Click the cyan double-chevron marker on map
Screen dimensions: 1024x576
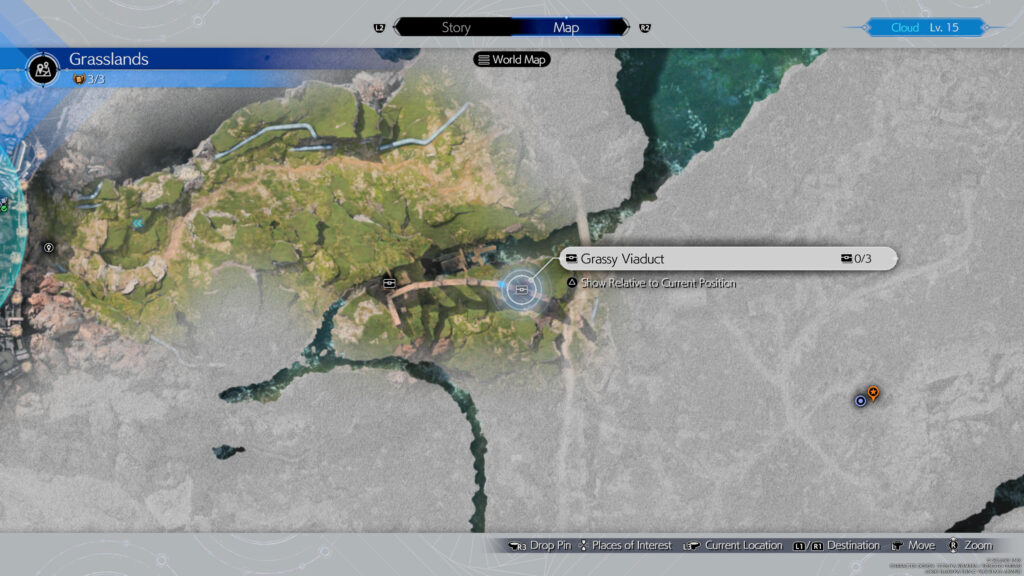click(138, 224)
